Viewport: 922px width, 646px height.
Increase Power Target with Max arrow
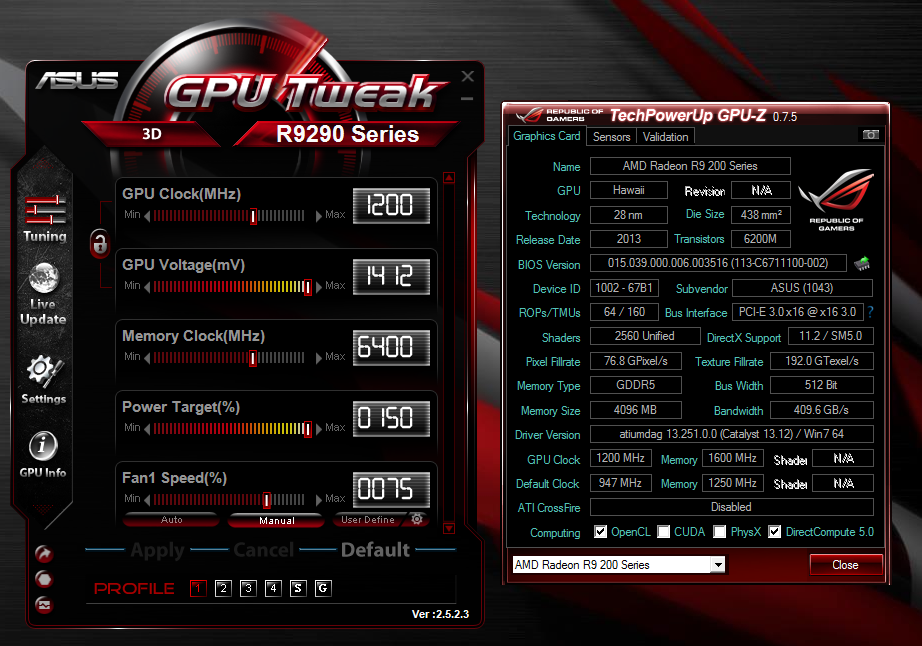pyautogui.click(x=319, y=429)
